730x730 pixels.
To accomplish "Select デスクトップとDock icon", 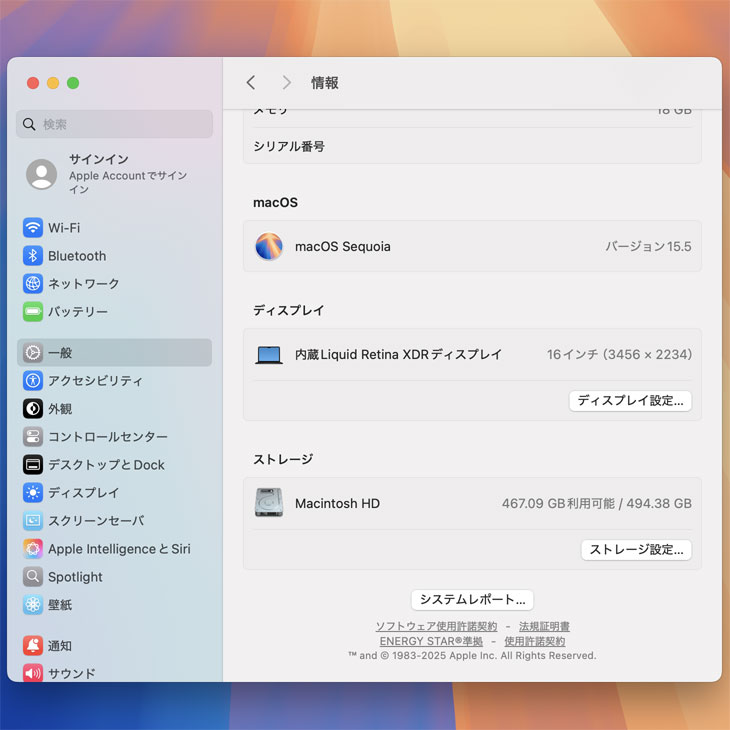I will click(x=33, y=465).
